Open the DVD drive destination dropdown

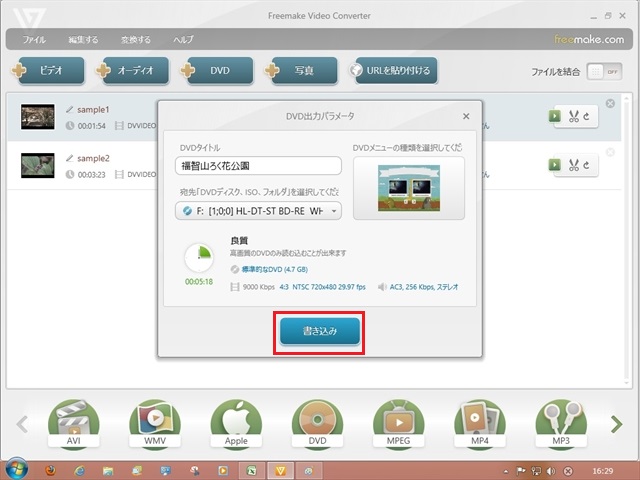coord(258,211)
